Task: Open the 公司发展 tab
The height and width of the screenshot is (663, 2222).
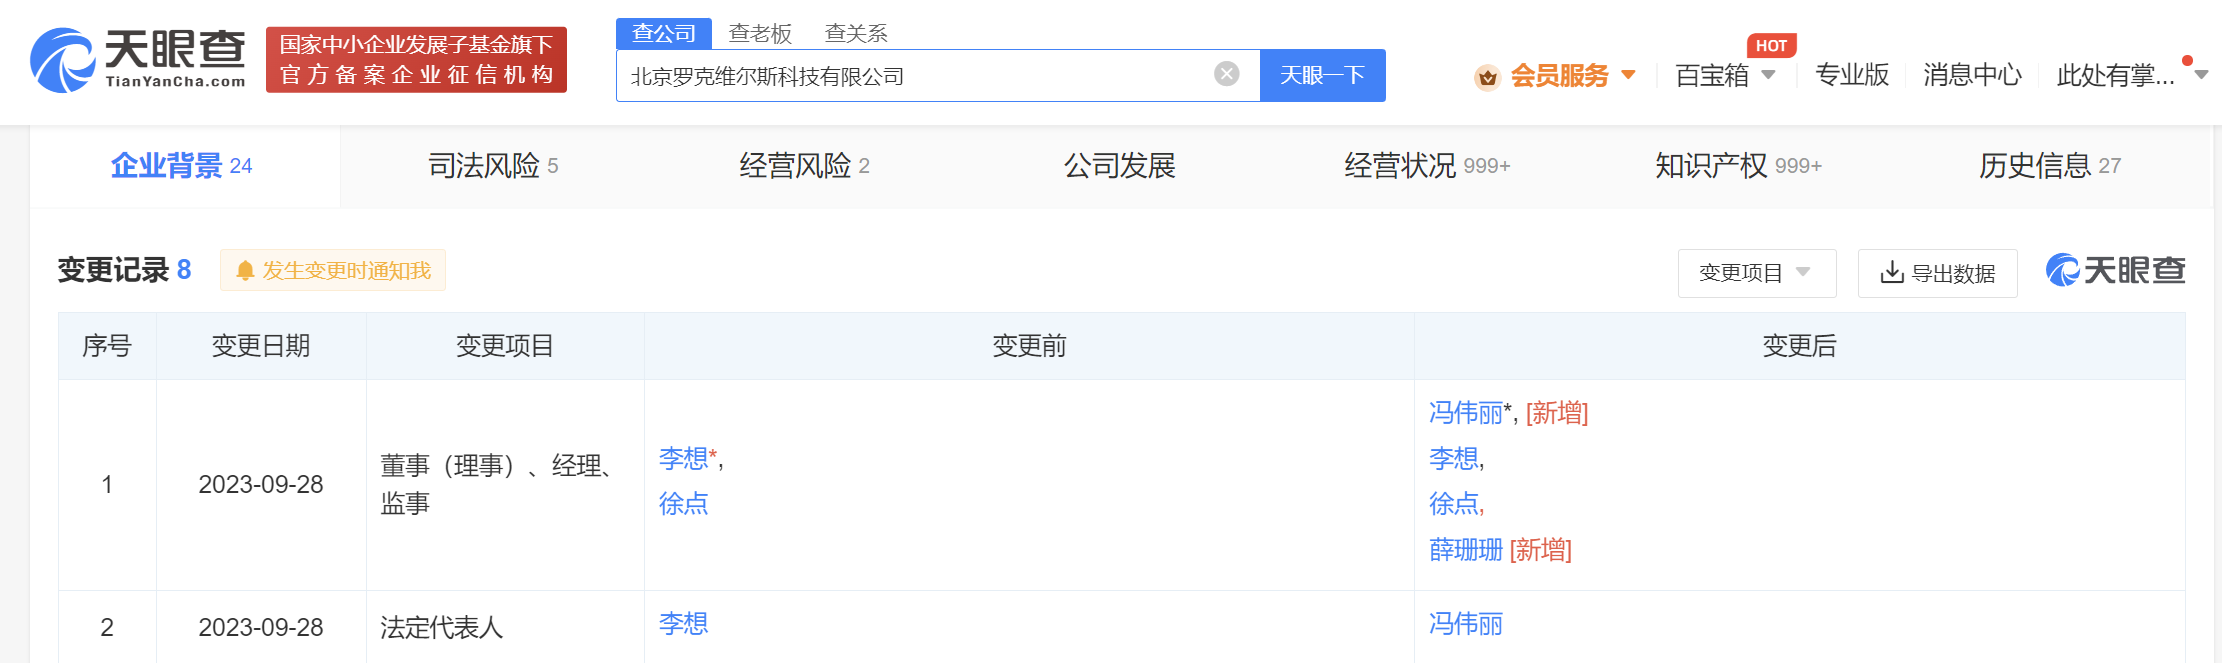Action: click(x=1119, y=166)
